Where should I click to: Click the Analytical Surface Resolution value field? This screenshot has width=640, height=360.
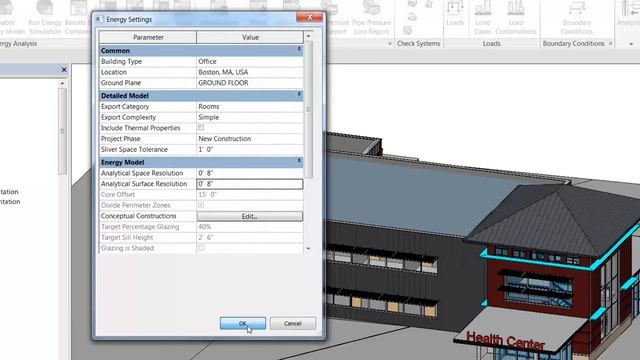250,184
